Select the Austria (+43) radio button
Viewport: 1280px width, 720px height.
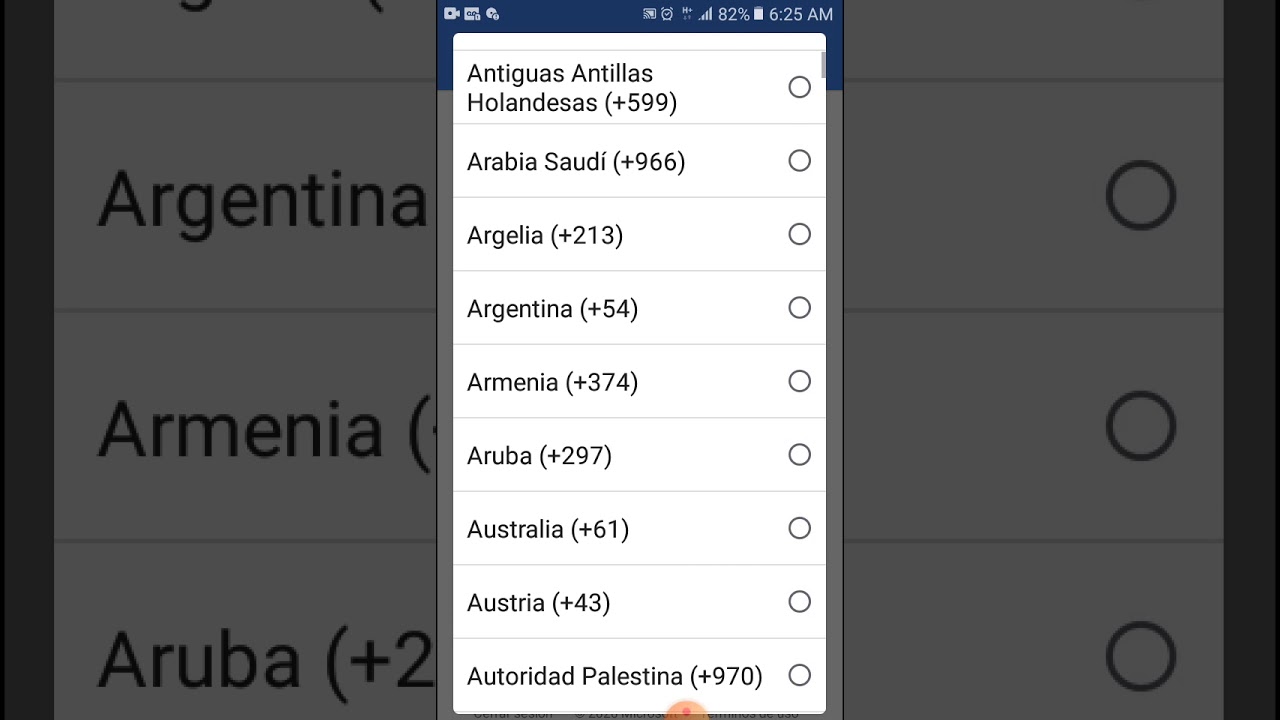coord(799,602)
